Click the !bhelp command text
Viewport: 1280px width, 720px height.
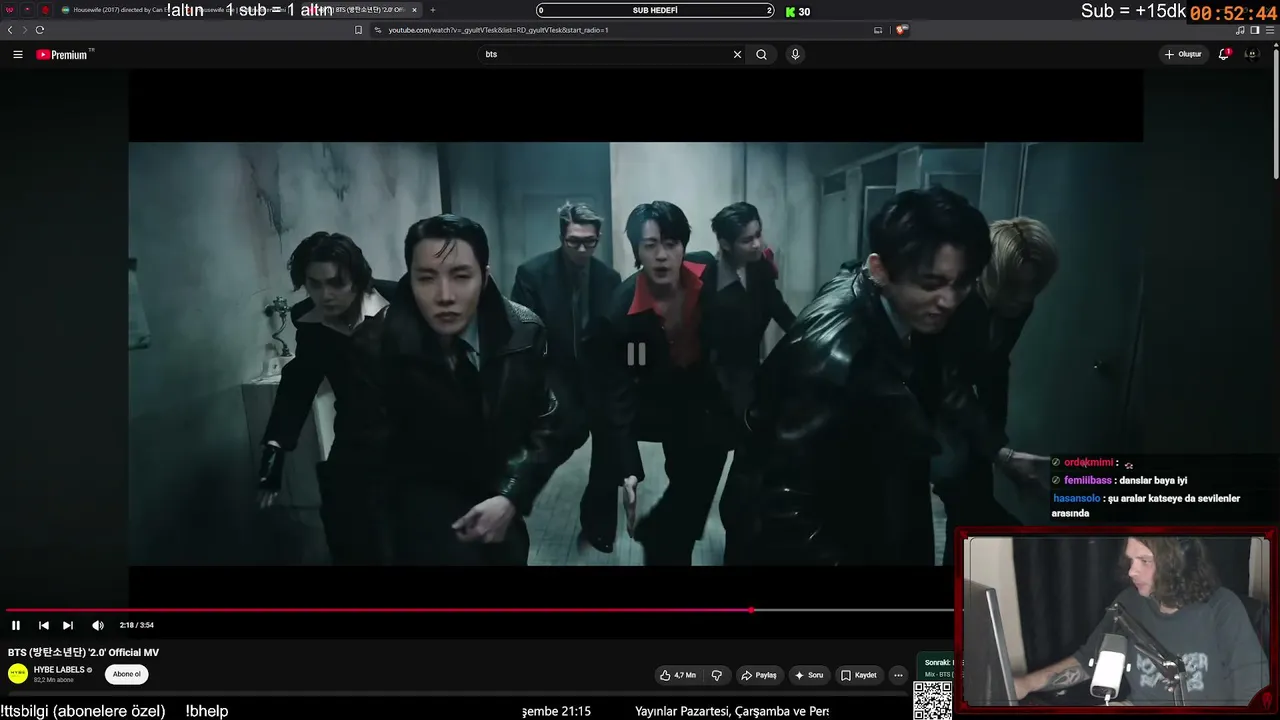point(207,711)
